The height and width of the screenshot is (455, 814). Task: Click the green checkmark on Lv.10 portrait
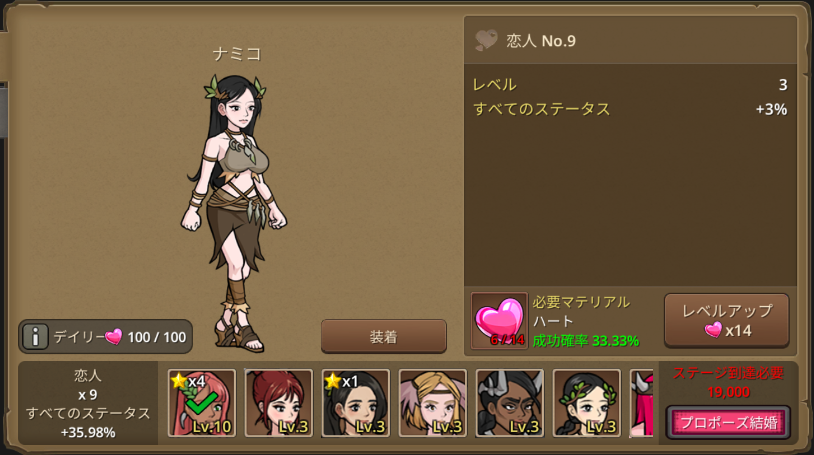click(x=201, y=403)
